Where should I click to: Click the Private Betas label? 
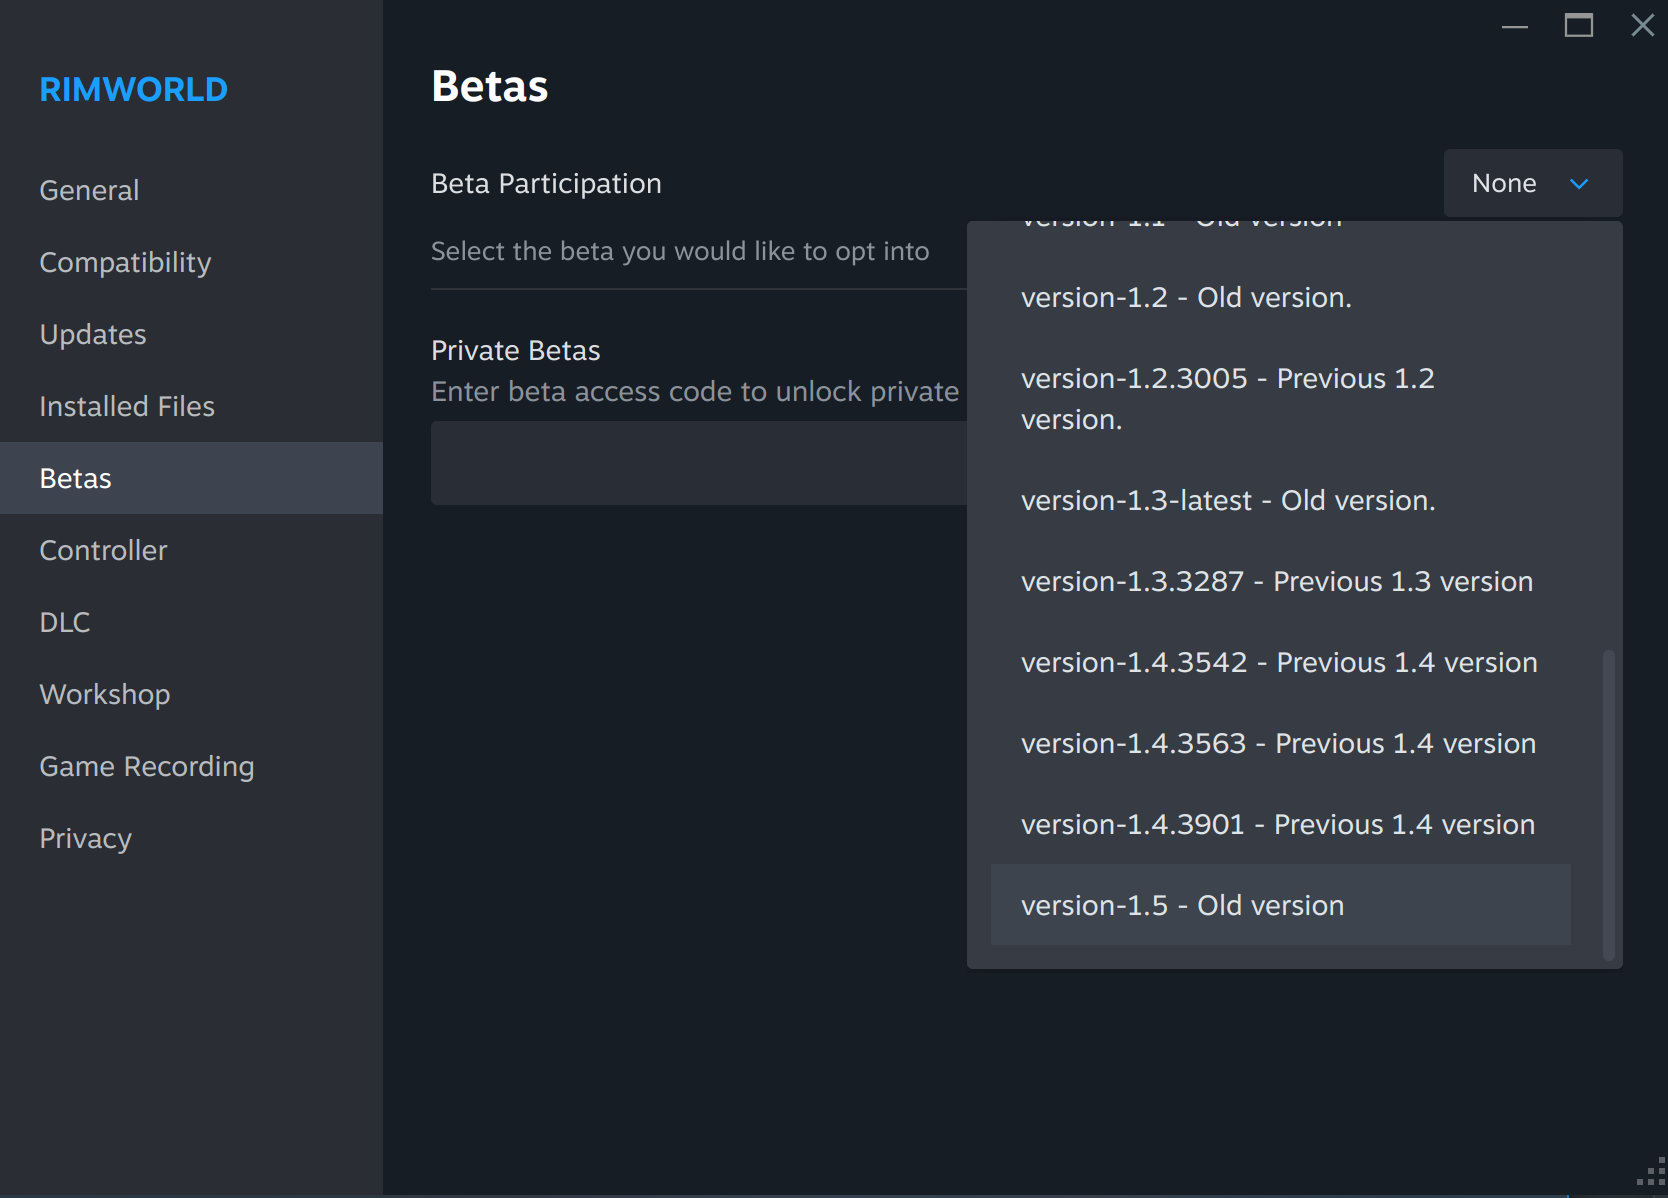tap(515, 350)
